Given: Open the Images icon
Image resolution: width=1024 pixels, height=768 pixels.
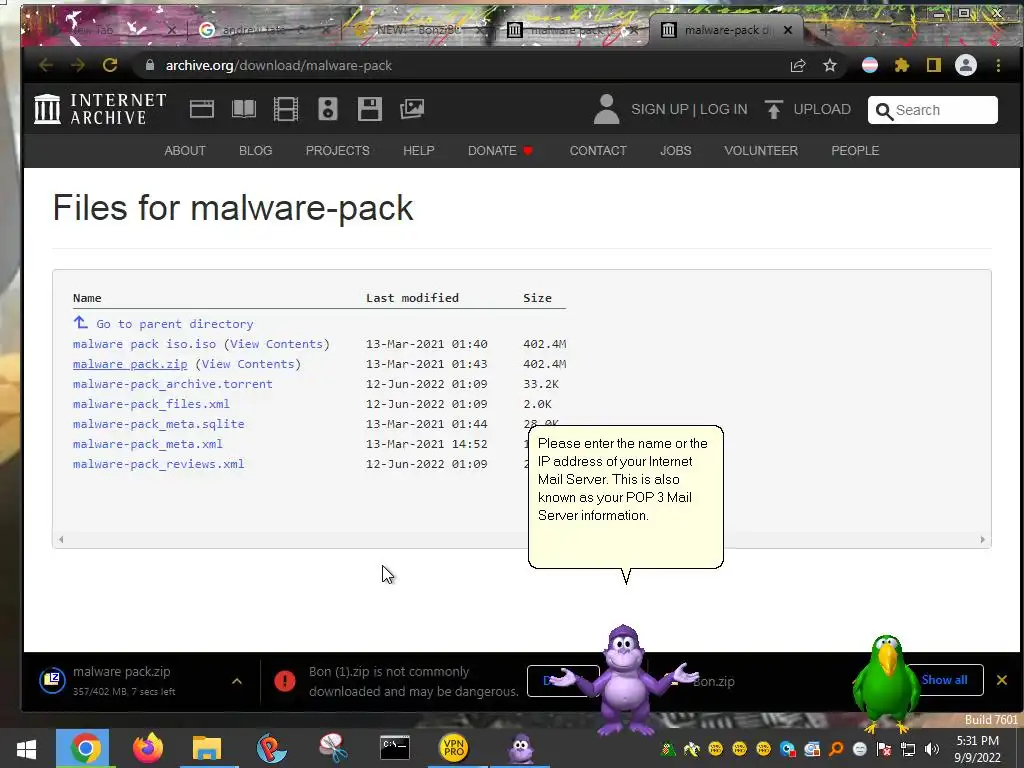Looking at the screenshot, I should [412, 108].
